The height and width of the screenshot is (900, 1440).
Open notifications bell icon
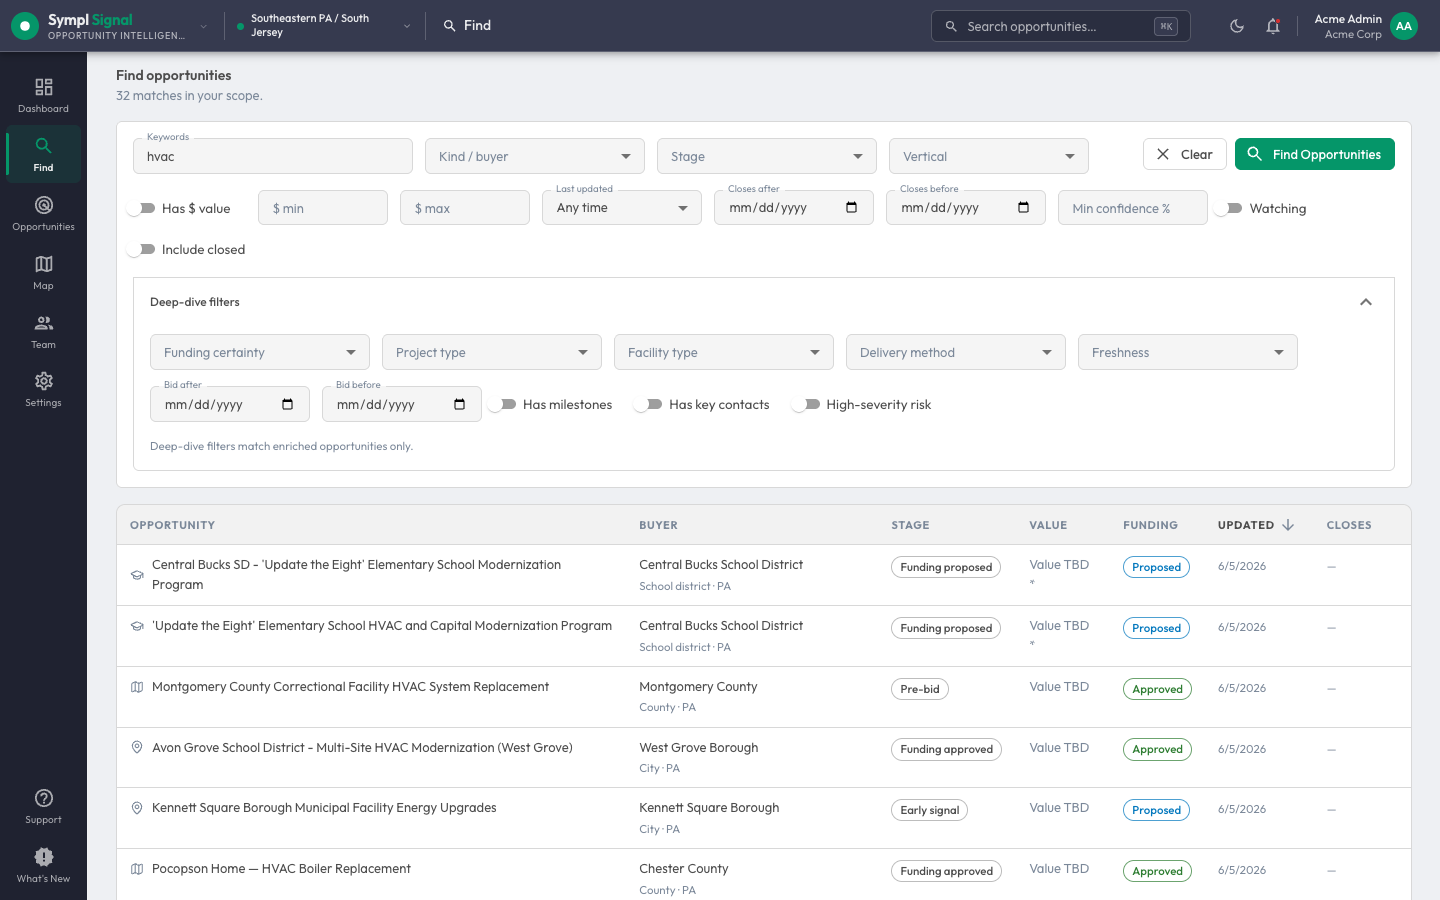click(x=1273, y=26)
